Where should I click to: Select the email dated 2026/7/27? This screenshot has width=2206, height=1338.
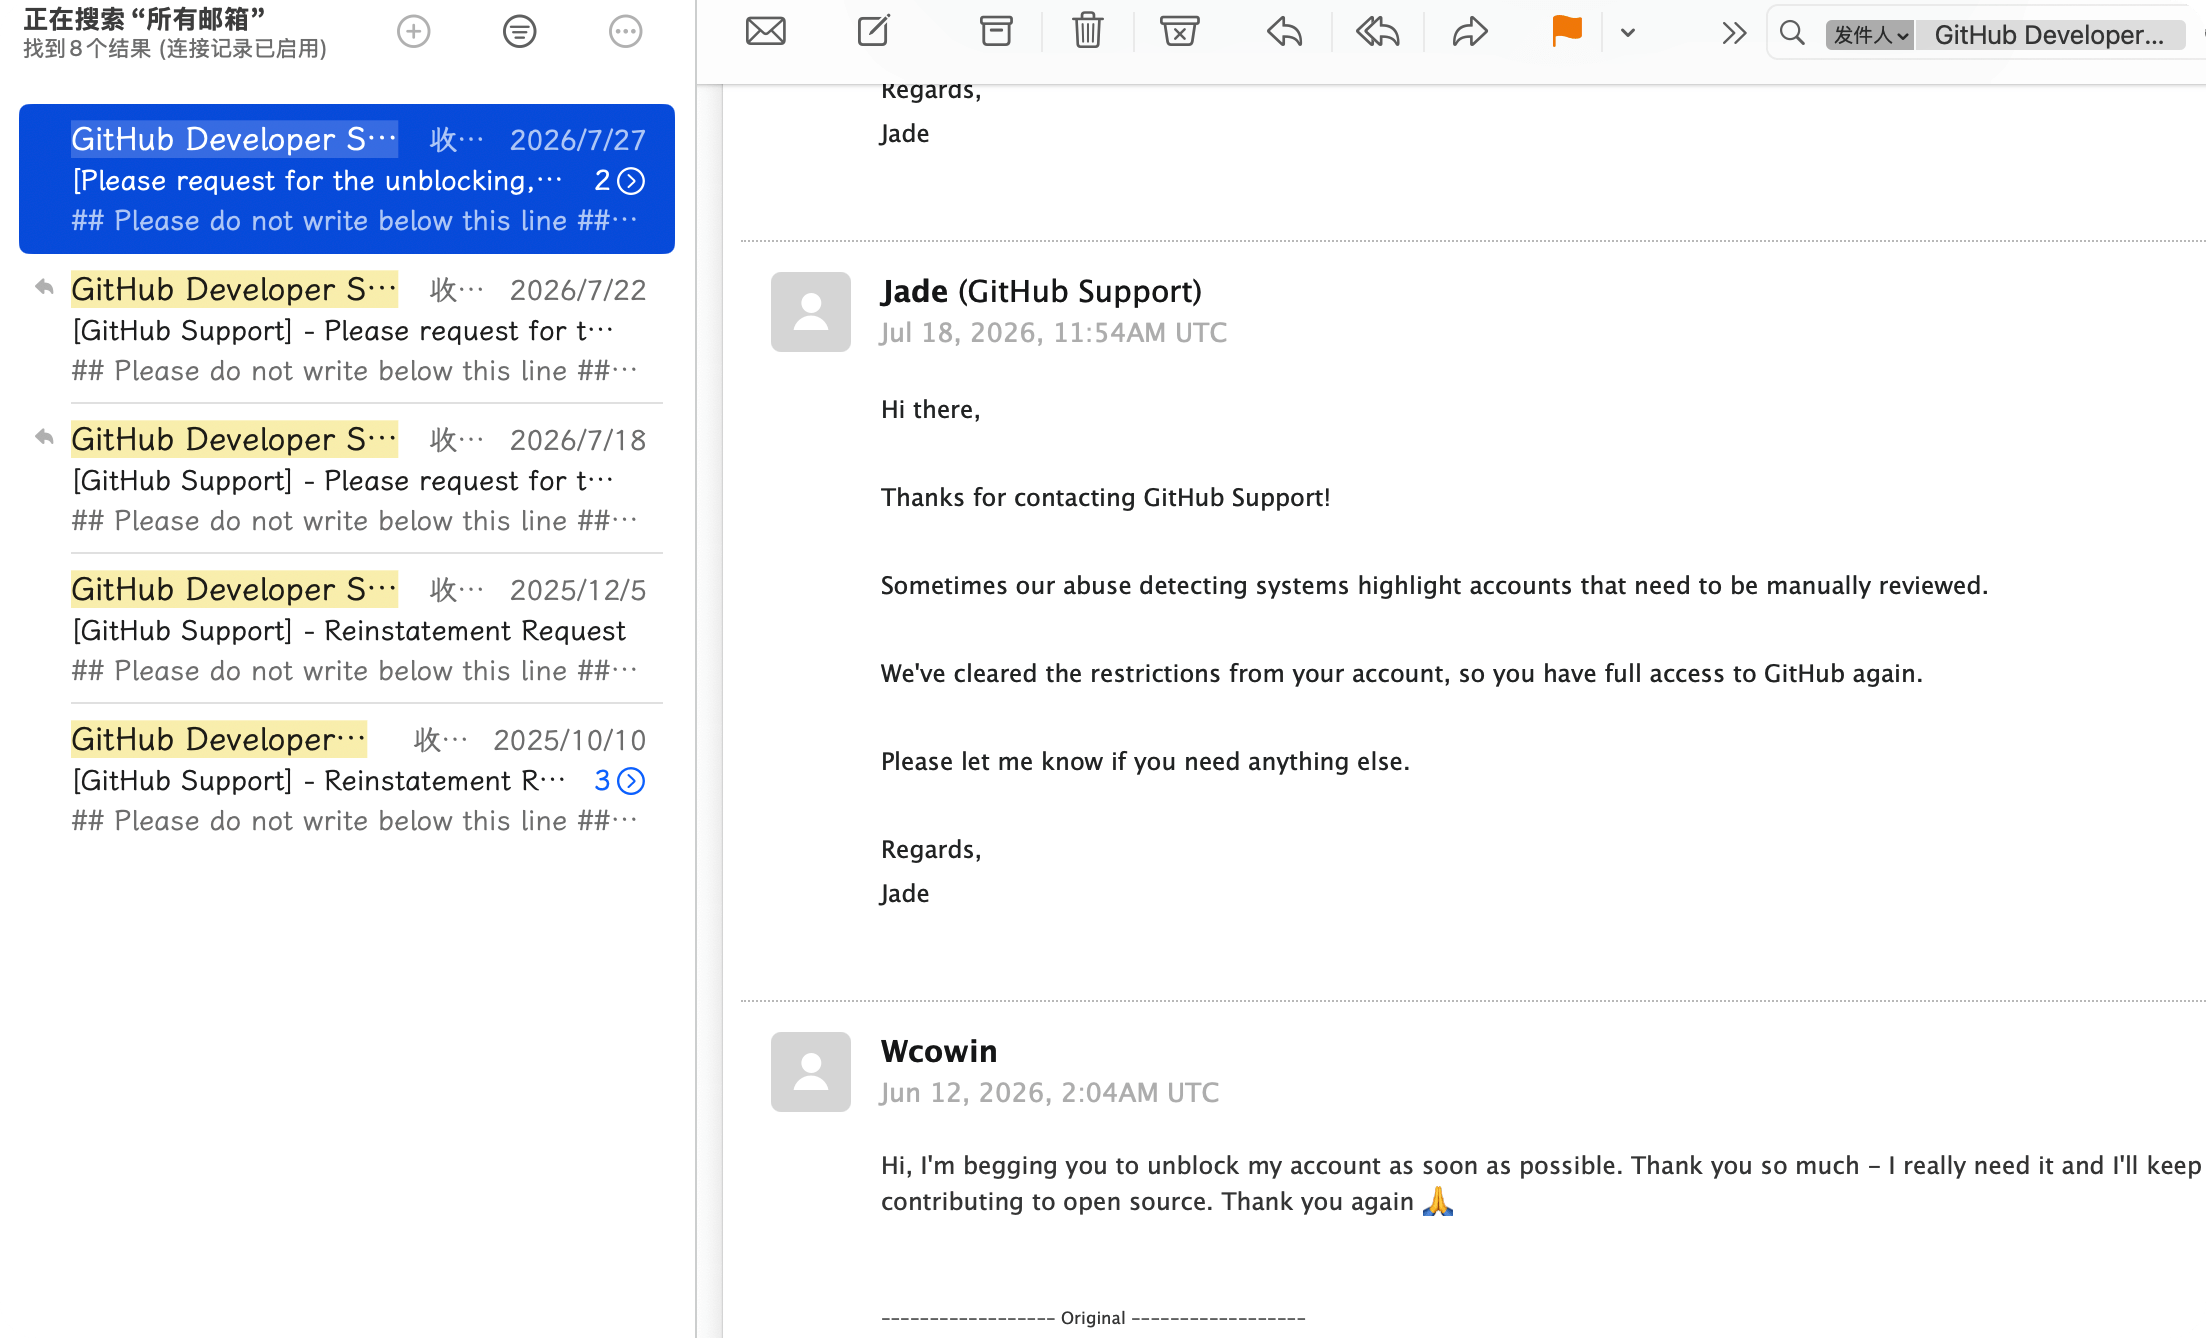point(347,179)
